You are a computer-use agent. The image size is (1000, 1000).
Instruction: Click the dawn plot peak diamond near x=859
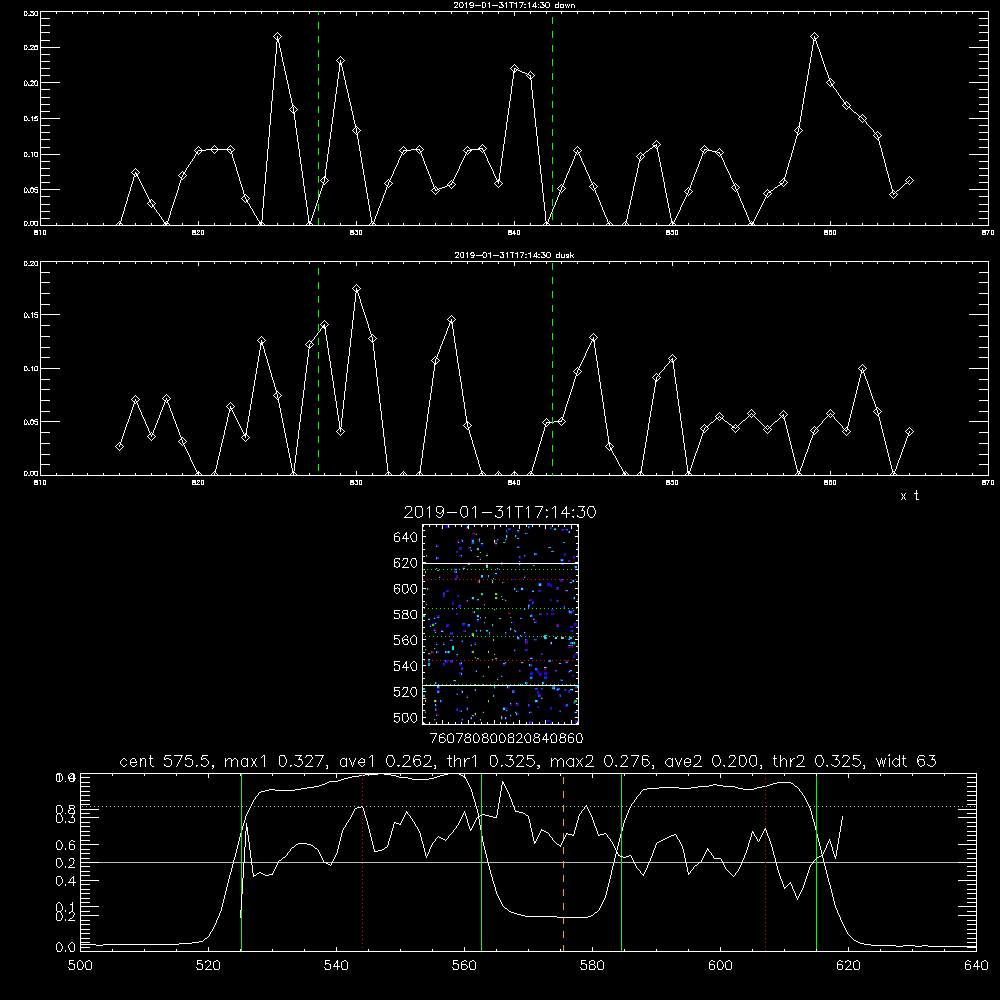[814, 37]
